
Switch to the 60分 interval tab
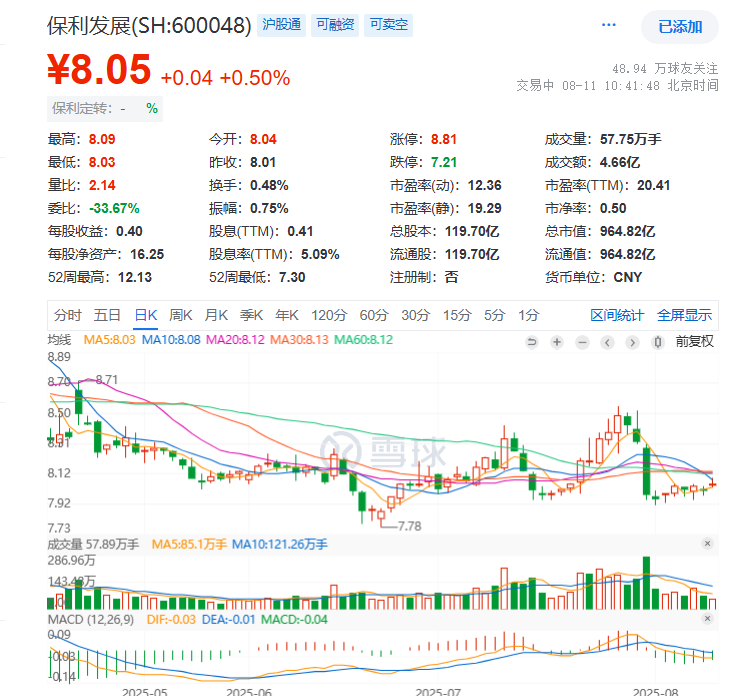[374, 315]
